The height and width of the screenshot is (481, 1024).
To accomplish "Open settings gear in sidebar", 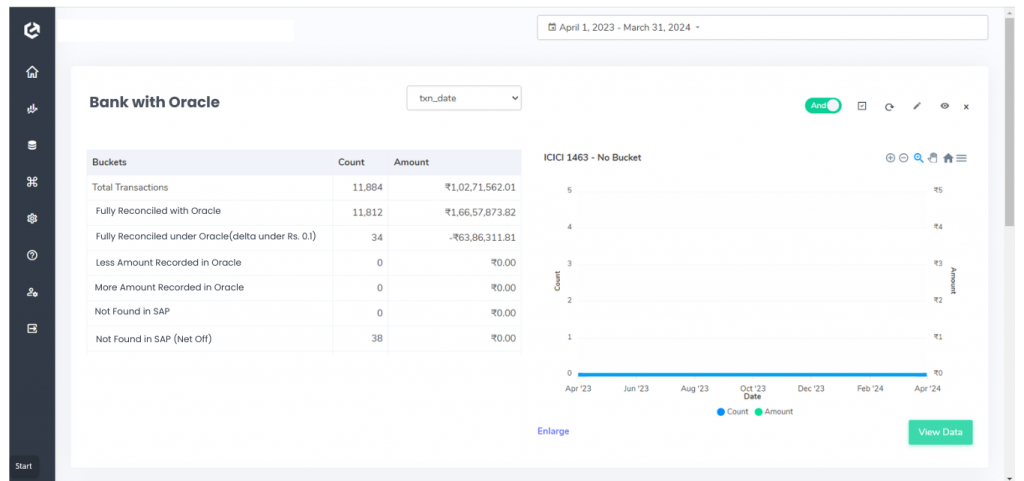I will [31, 219].
